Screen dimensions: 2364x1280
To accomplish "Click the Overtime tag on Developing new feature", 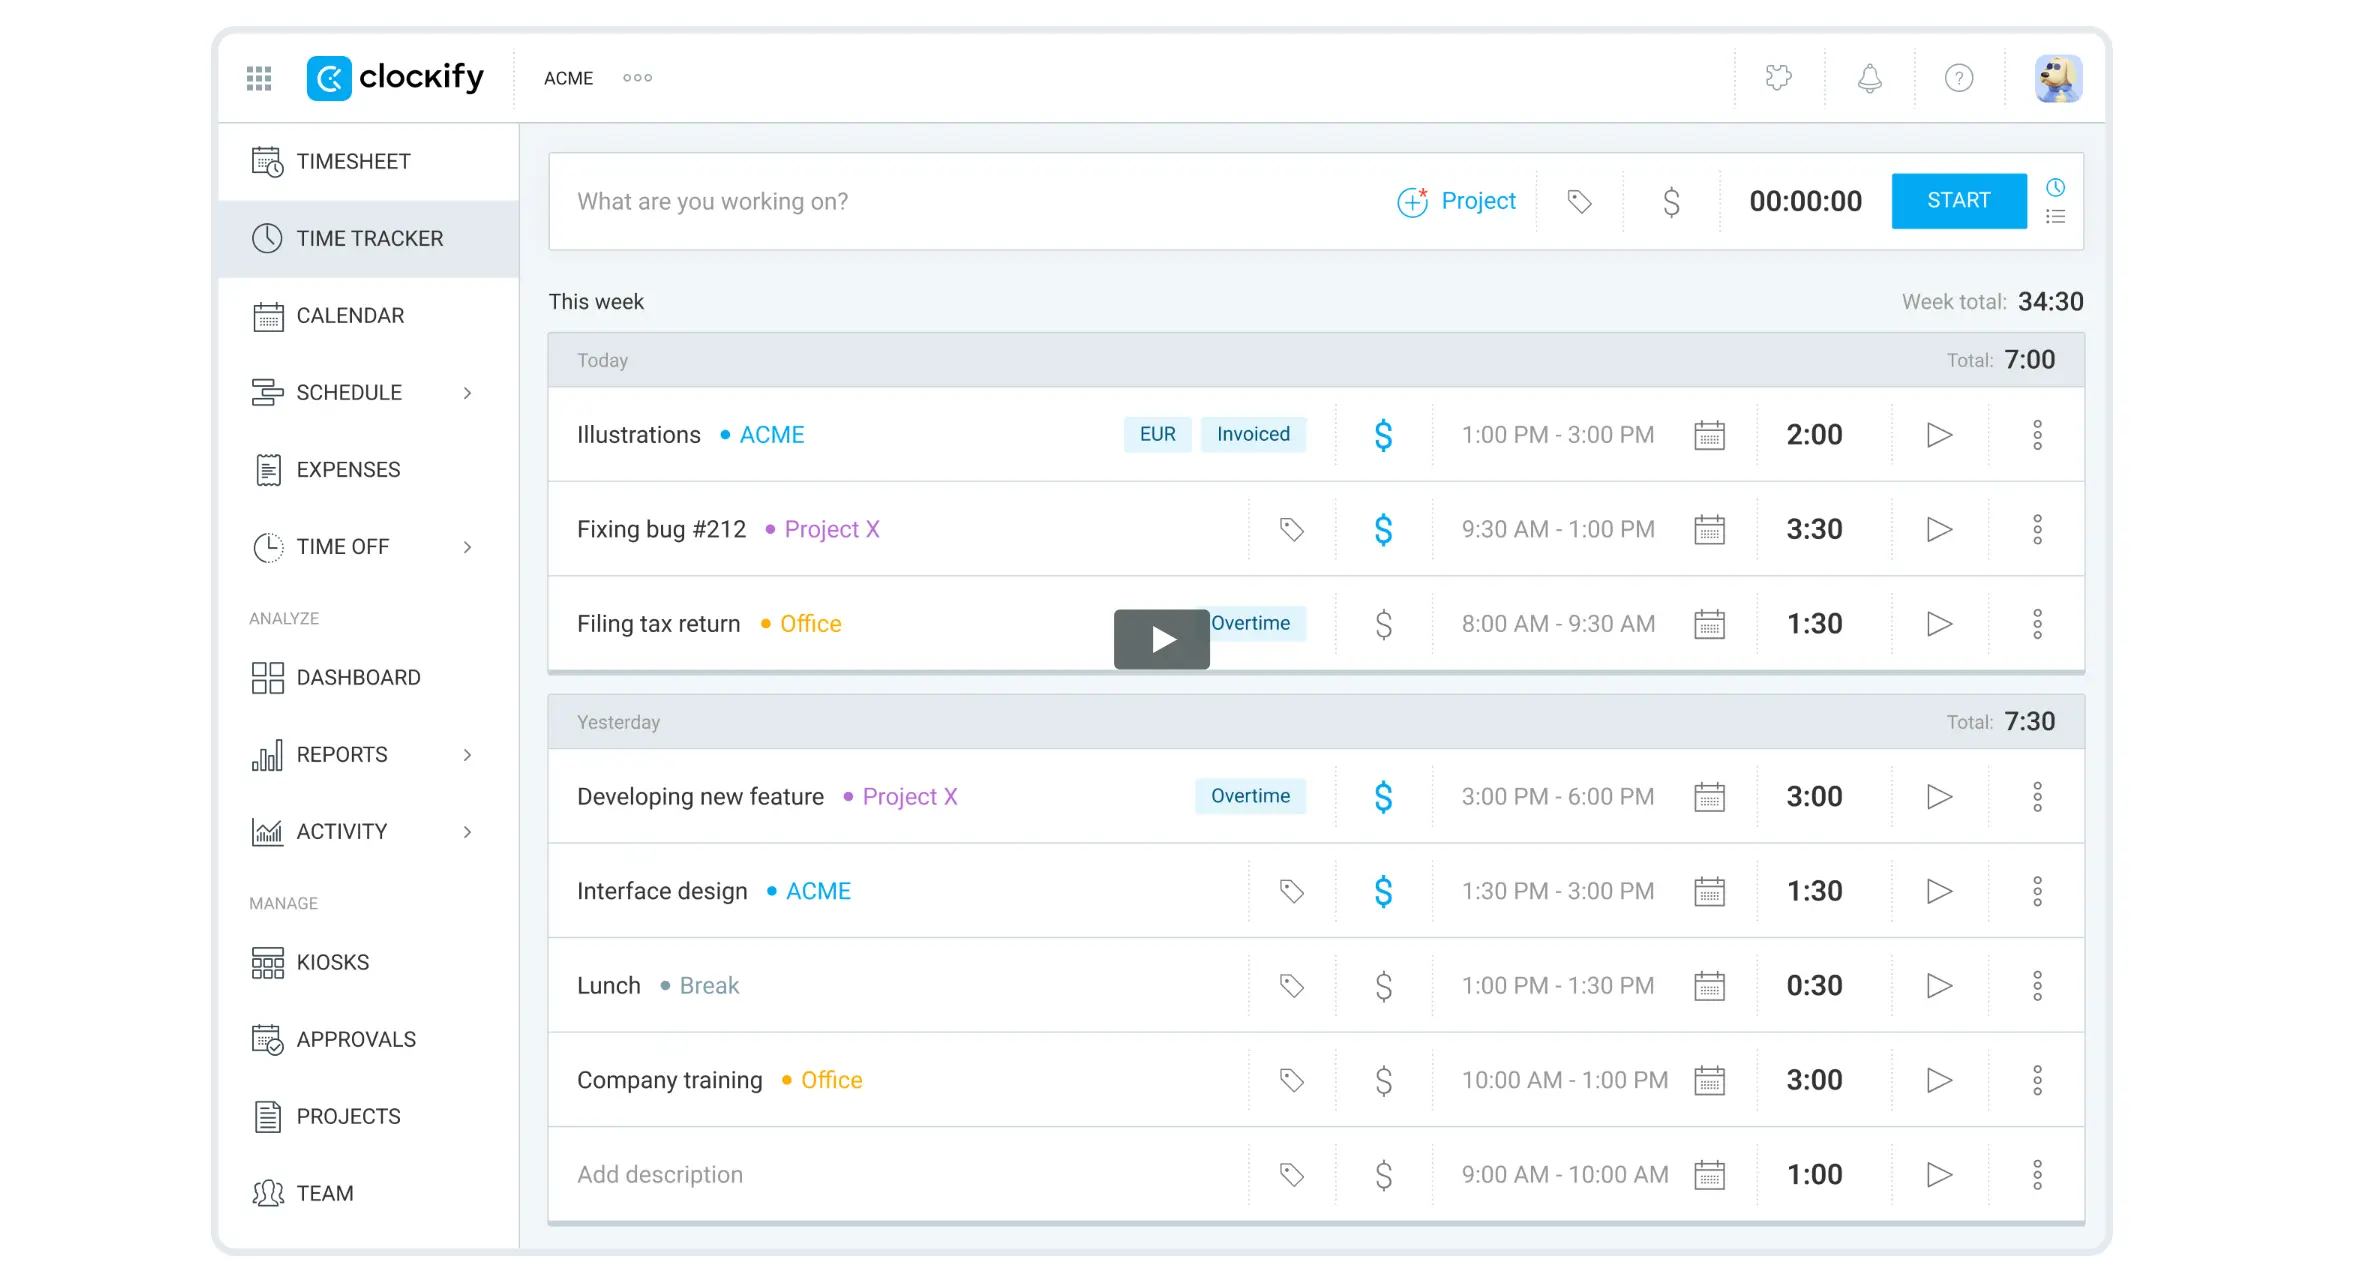I will tap(1250, 796).
